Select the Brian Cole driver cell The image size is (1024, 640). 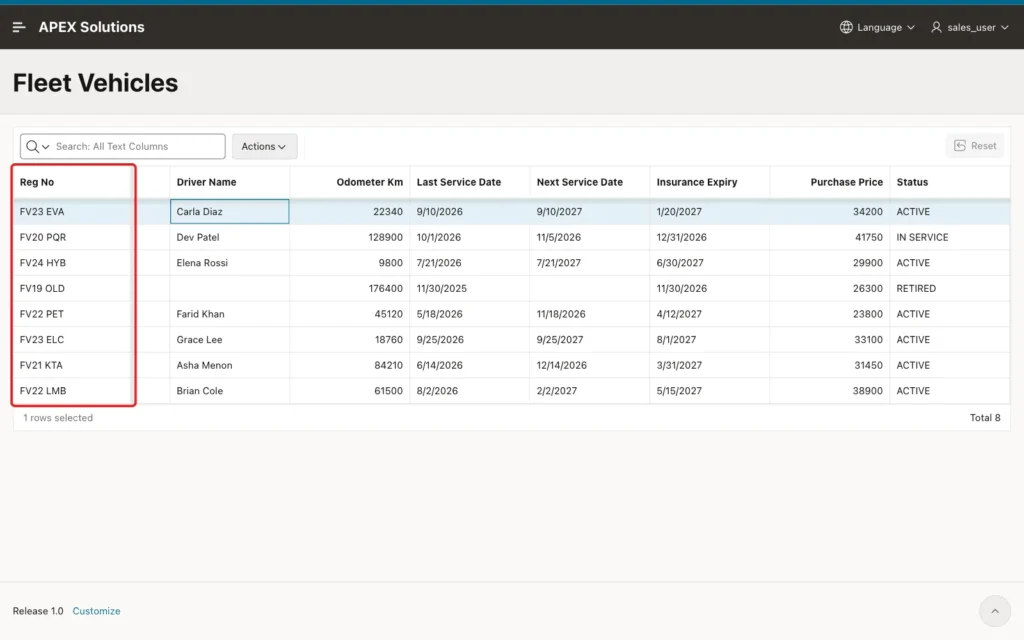[229, 391]
